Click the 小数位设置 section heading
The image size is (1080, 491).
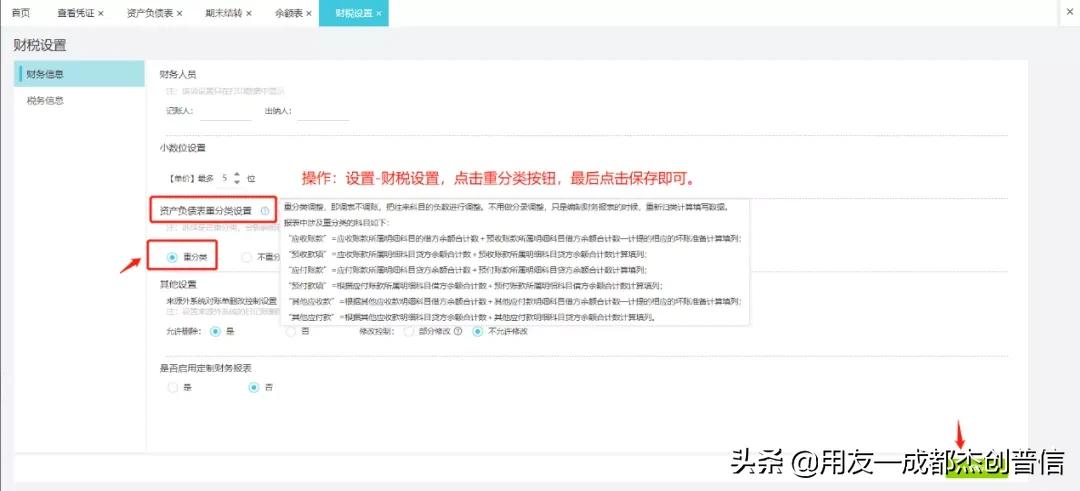(x=183, y=147)
